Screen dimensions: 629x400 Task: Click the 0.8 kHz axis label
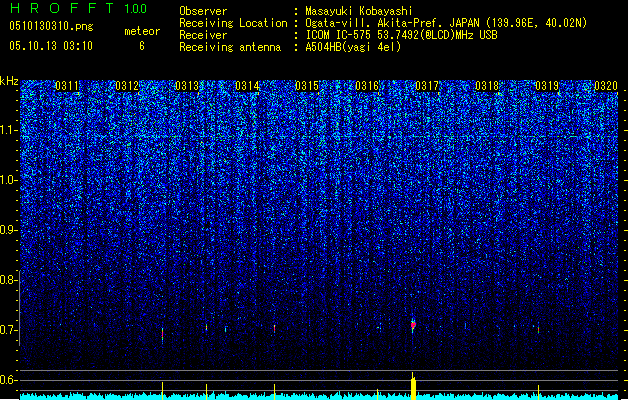tap(9, 280)
